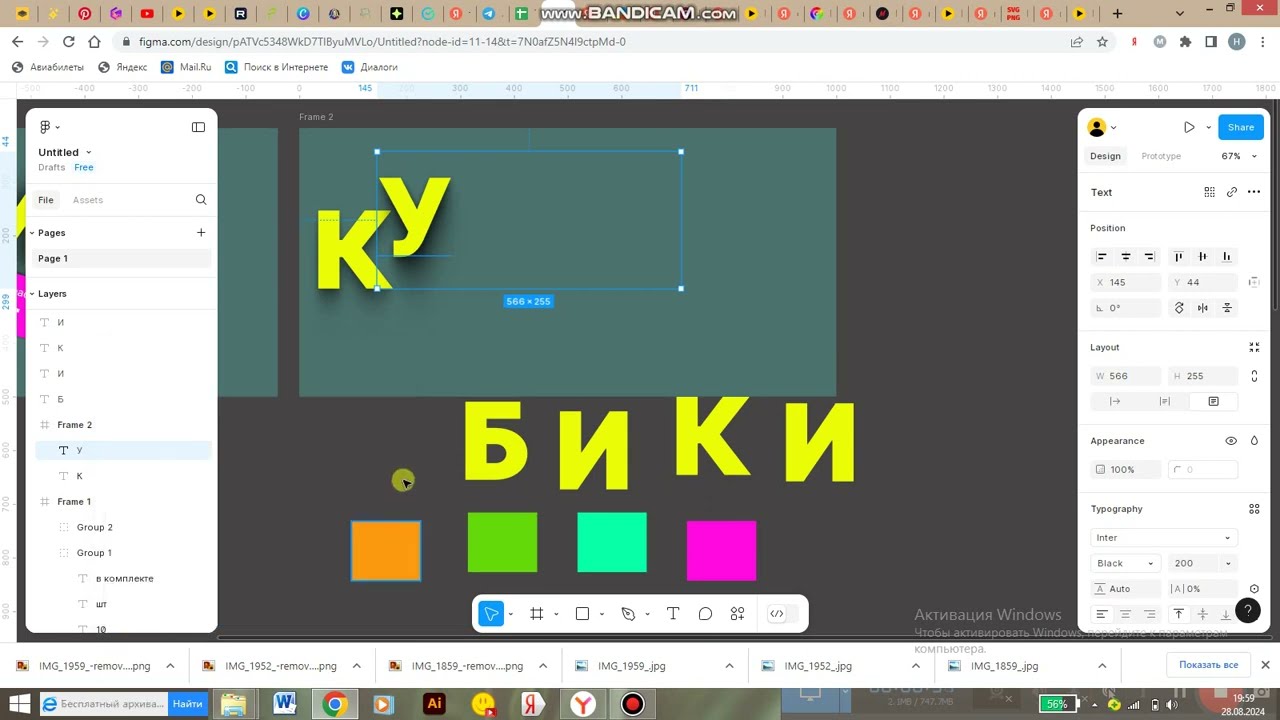The image size is (1280, 720).
Task: Toggle visibility eye in Appearance section
Action: (1231, 441)
